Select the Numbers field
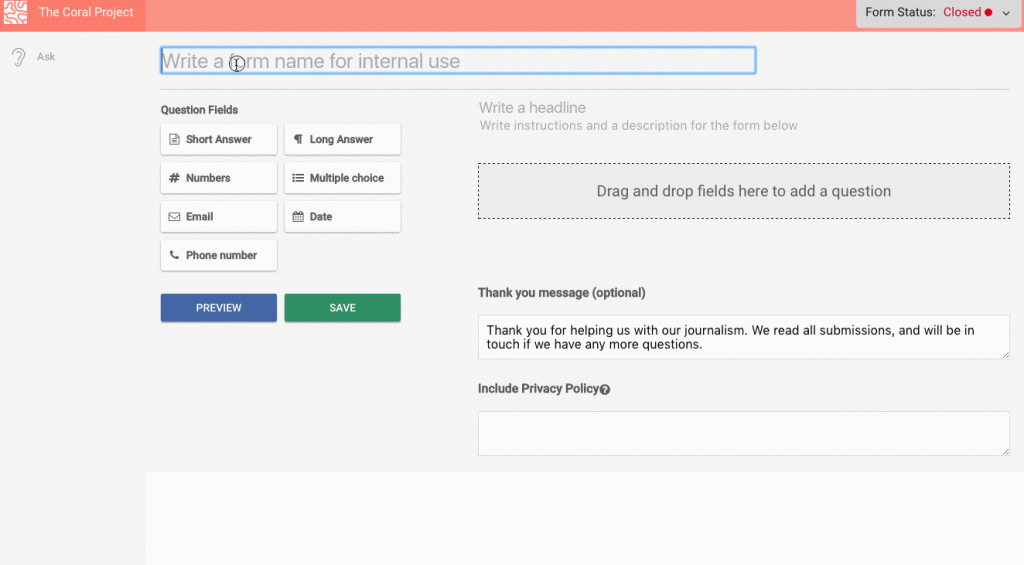The height and width of the screenshot is (565, 1024). 219,178
